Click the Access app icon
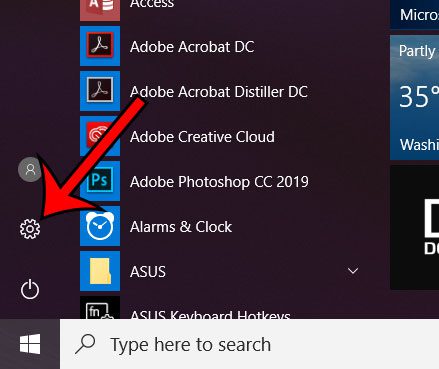Image resolution: width=439 pixels, height=369 pixels. 100,10
